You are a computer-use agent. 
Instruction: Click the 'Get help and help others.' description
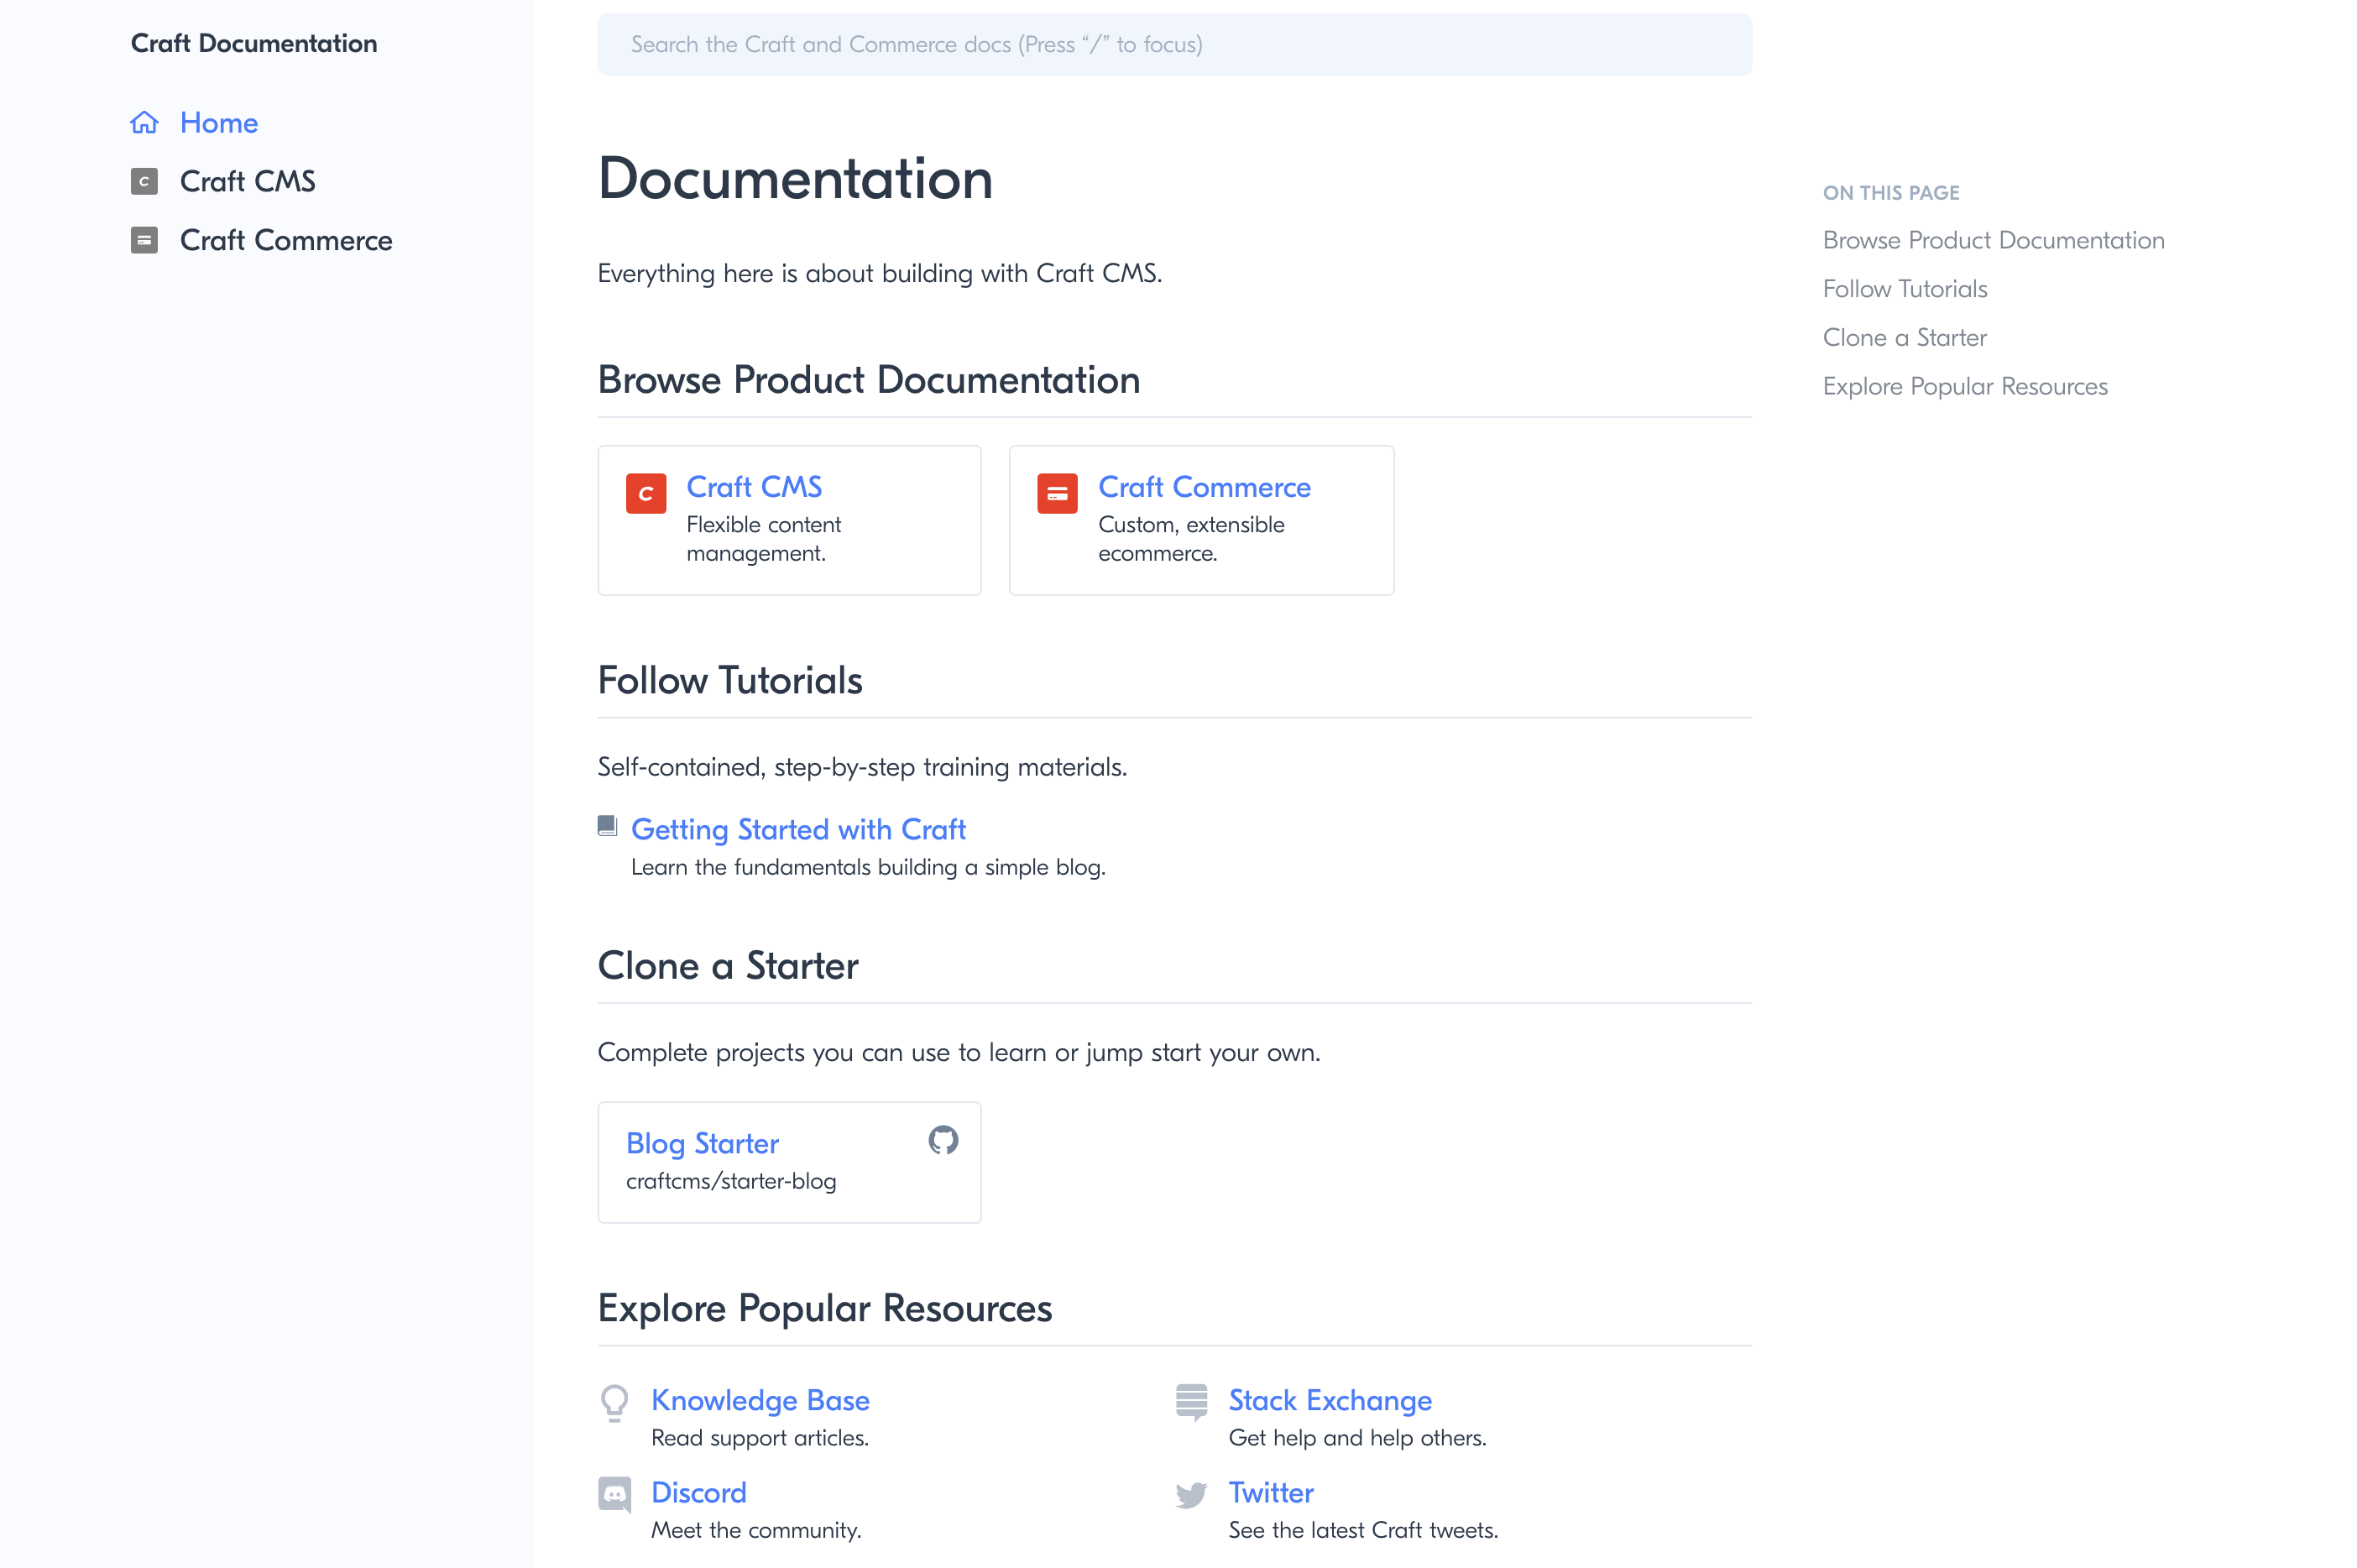coord(1357,1437)
